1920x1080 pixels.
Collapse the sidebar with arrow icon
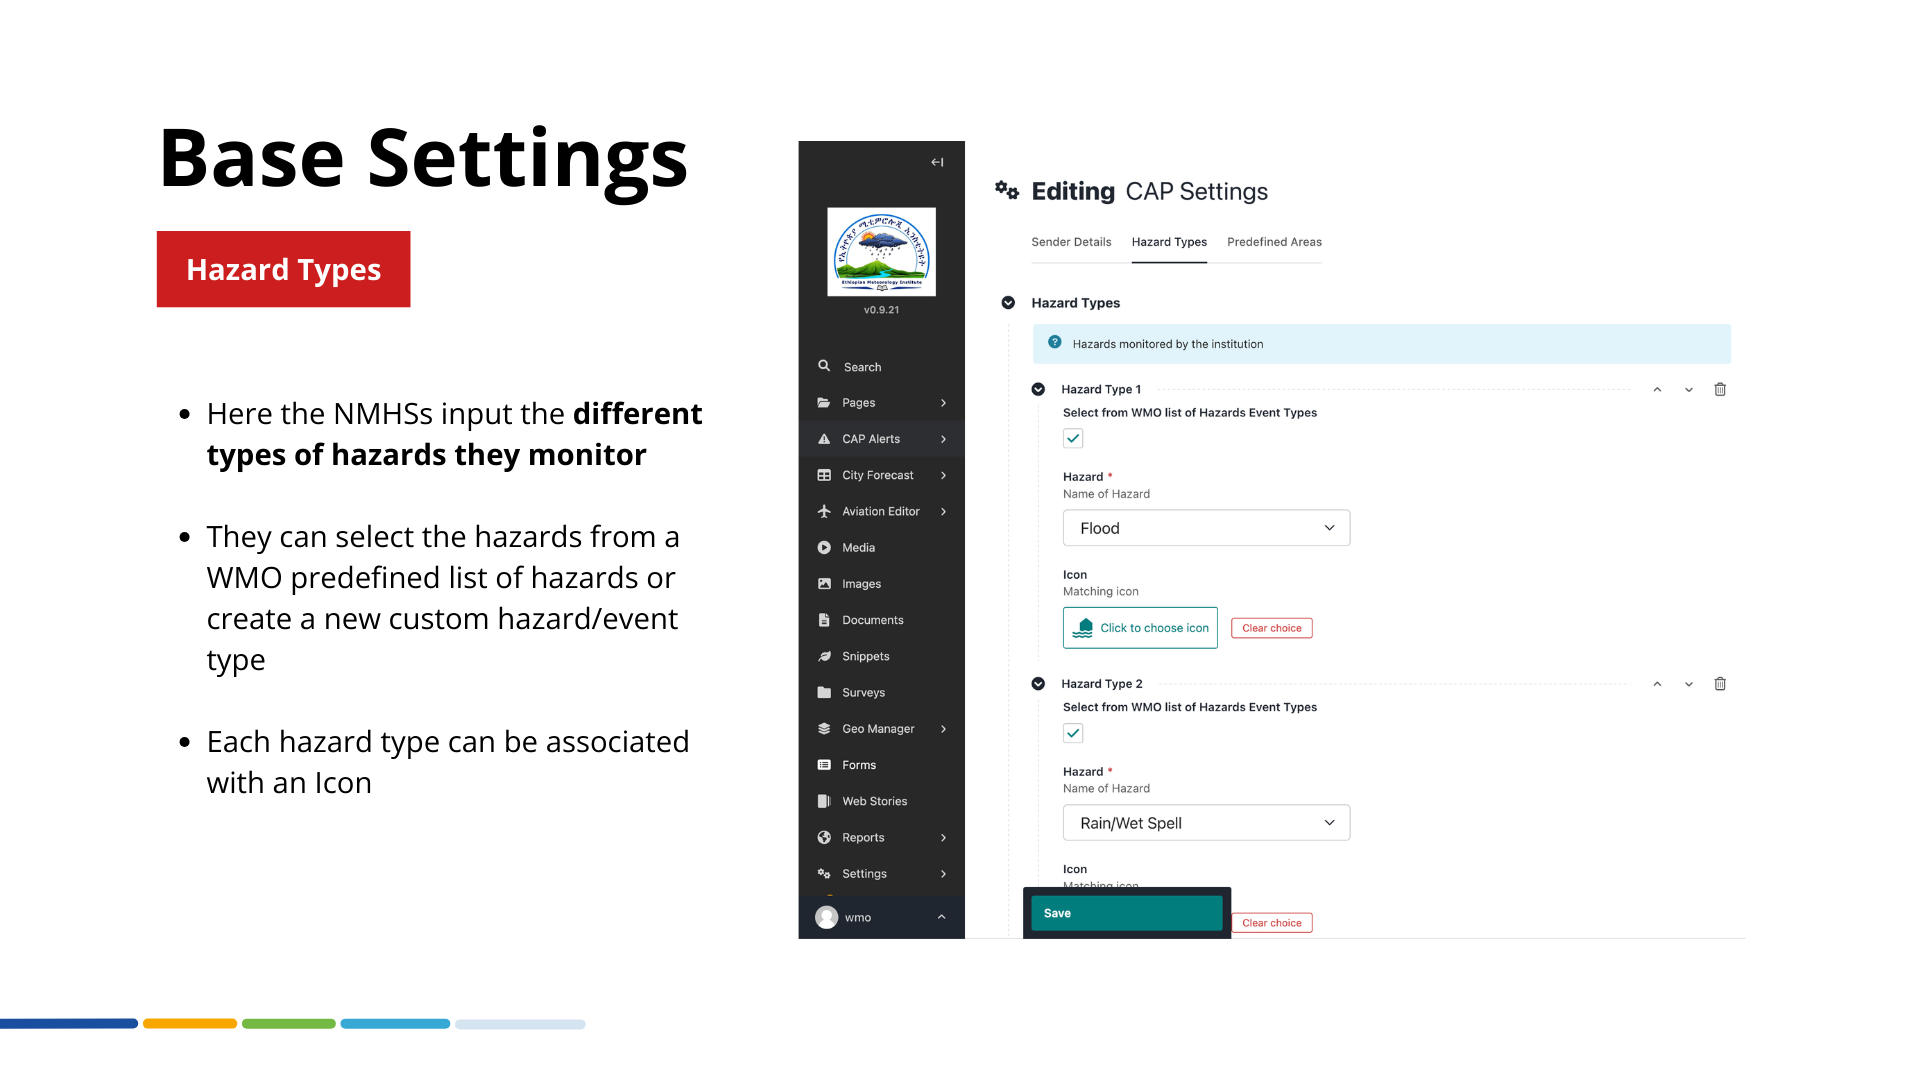(x=937, y=162)
